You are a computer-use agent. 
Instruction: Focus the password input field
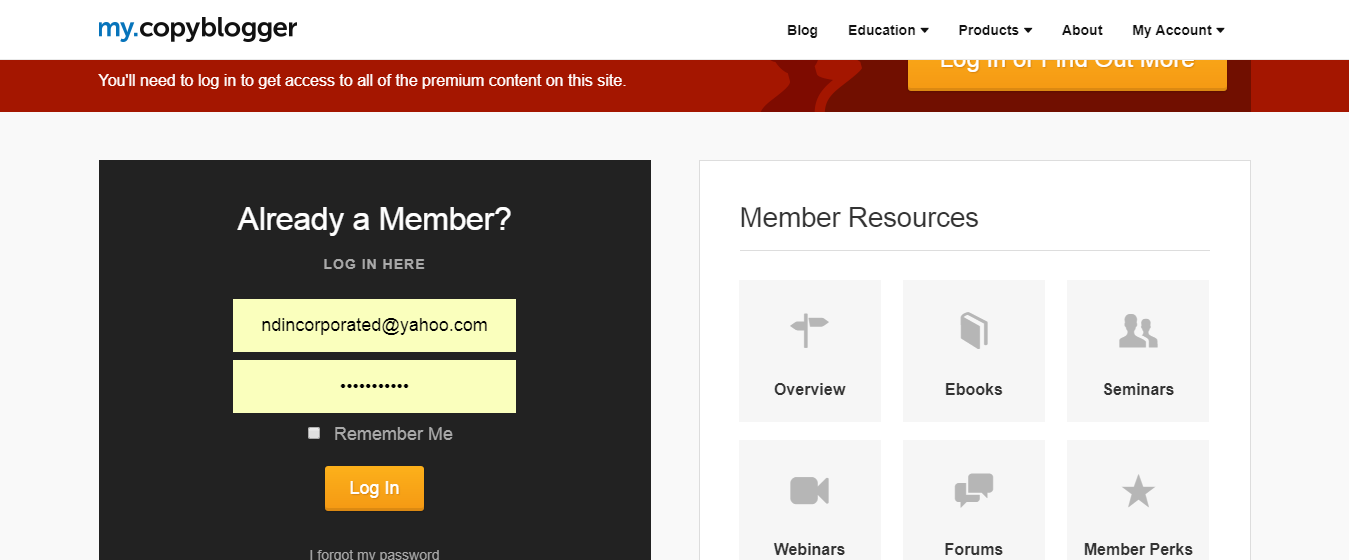[x=374, y=386]
